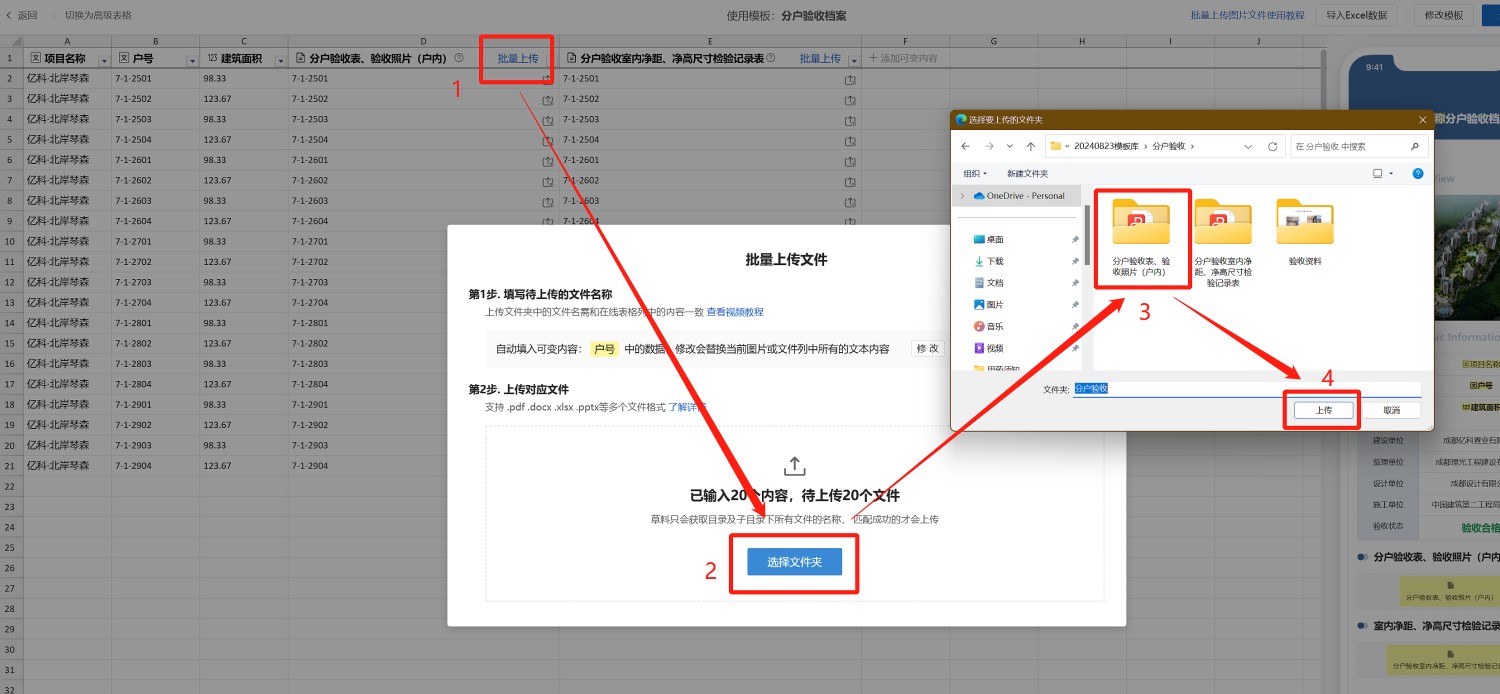
Task: Click the upload tray icon in the batch upload dialog
Action: [795, 466]
